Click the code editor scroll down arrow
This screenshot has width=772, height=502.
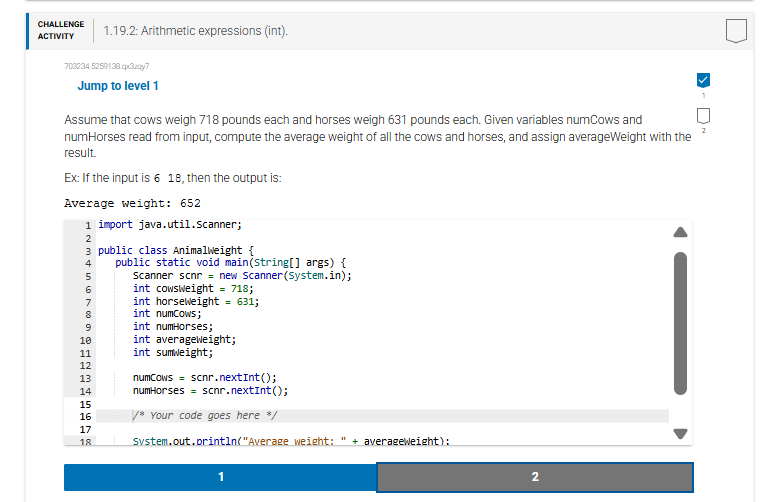click(680, 434)
